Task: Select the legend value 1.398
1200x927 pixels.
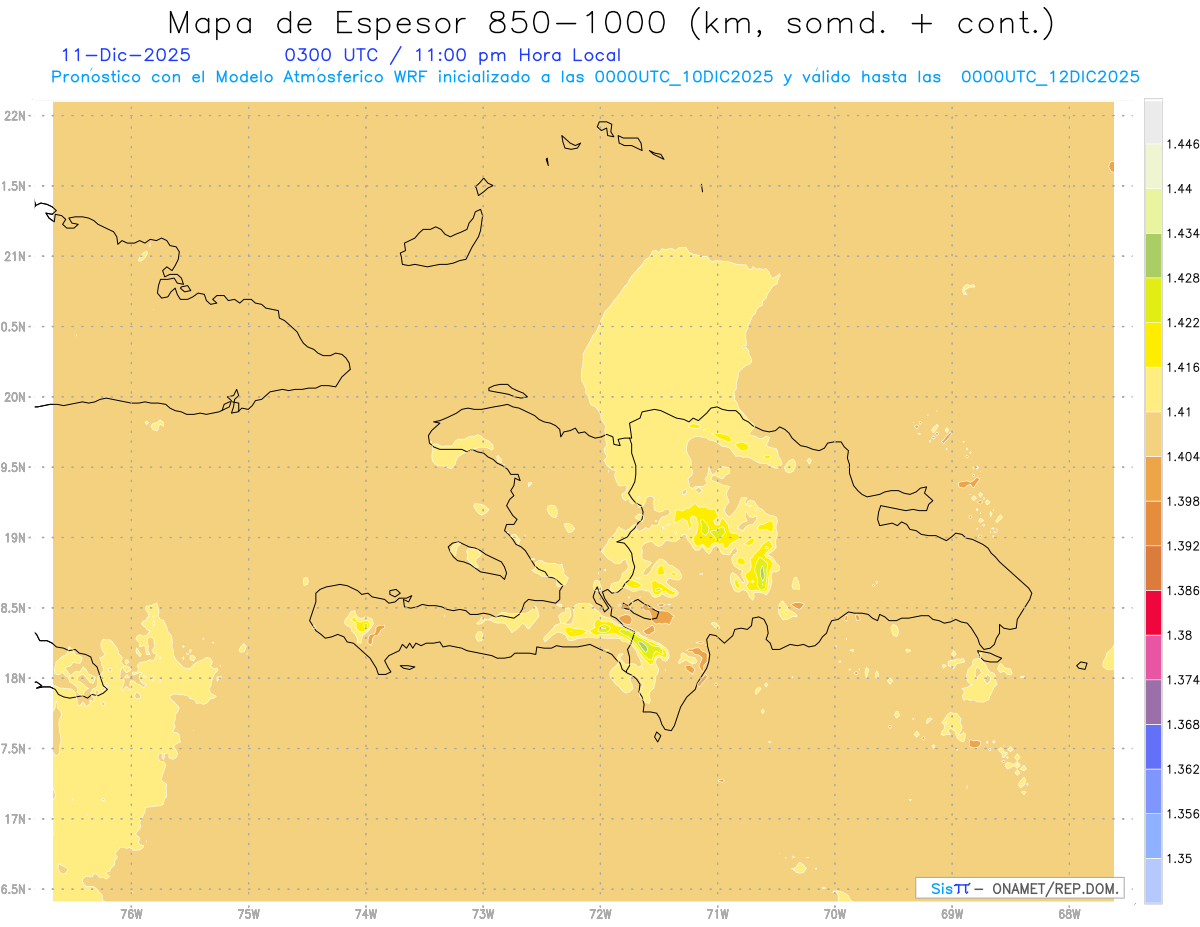Action: [x=1184, y=501]
